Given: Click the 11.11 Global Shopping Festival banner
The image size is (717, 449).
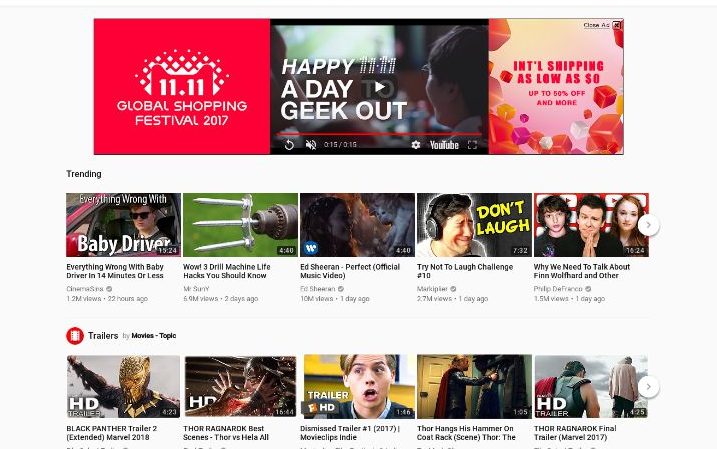Looking at the screenshot, I should 182,86.
